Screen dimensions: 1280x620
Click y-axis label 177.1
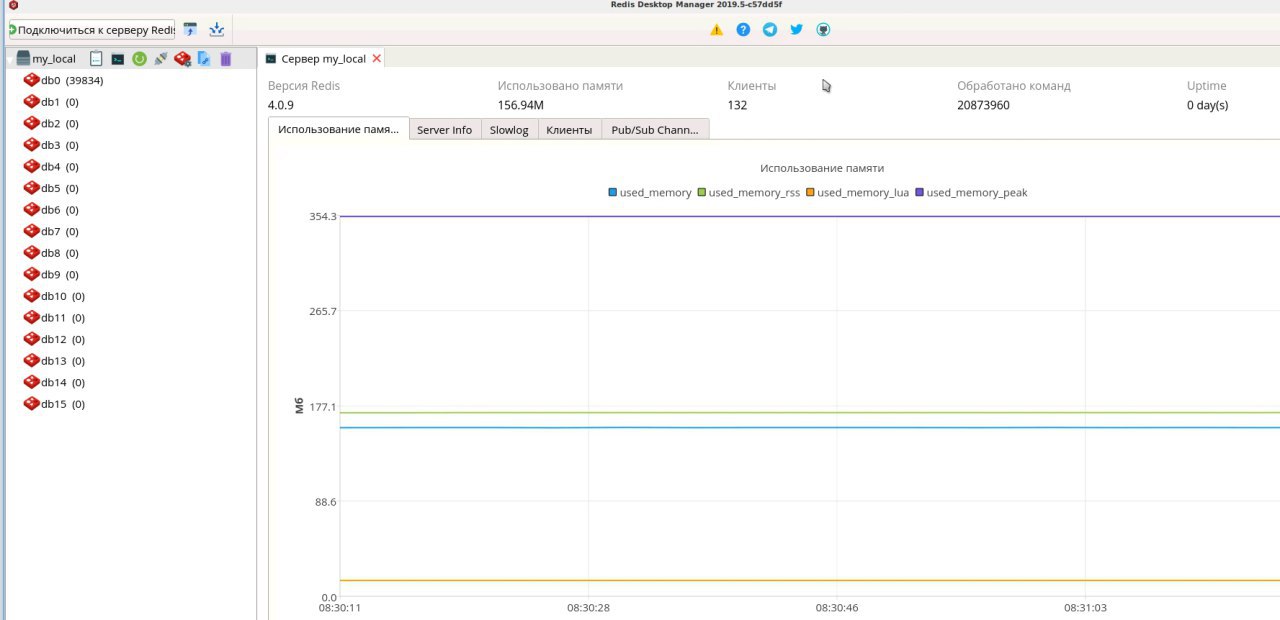click(x=323, y=407)
